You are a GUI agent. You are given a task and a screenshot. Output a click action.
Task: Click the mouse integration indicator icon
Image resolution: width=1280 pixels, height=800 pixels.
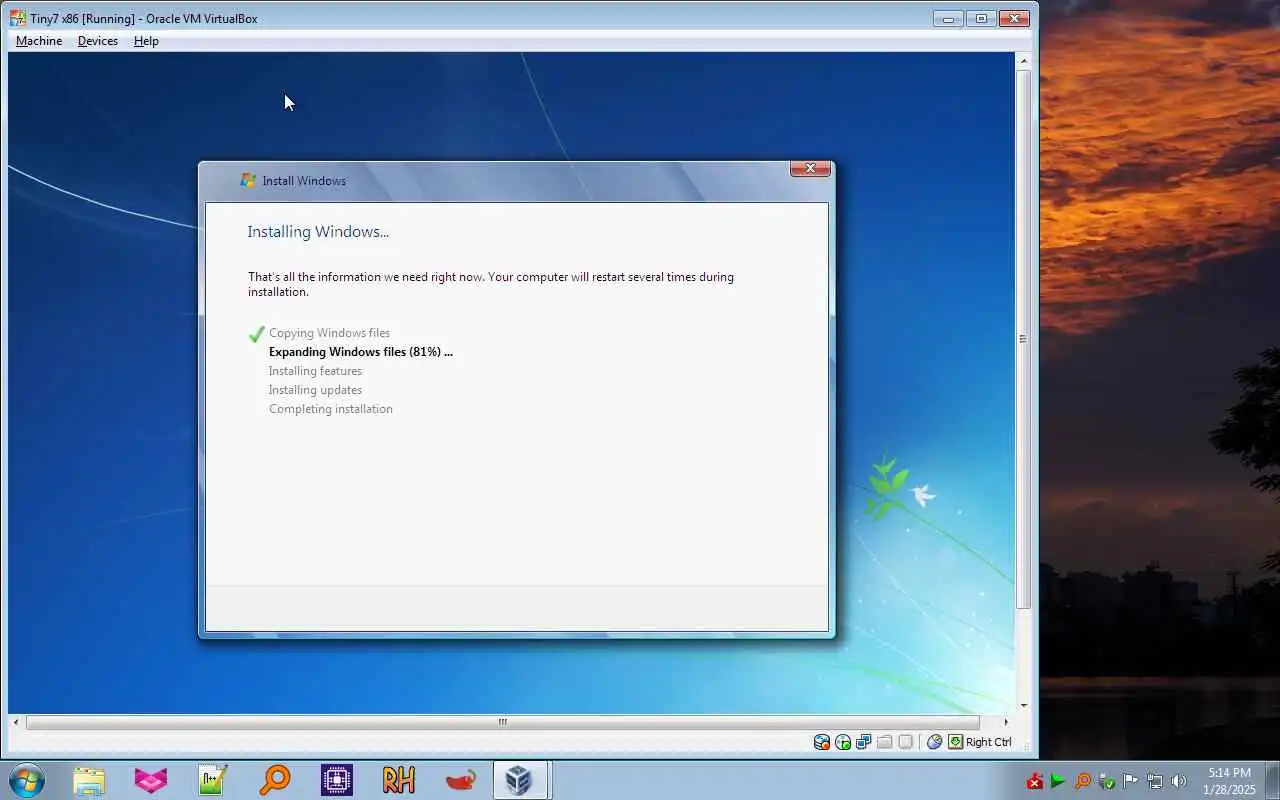tap(935, 742)
